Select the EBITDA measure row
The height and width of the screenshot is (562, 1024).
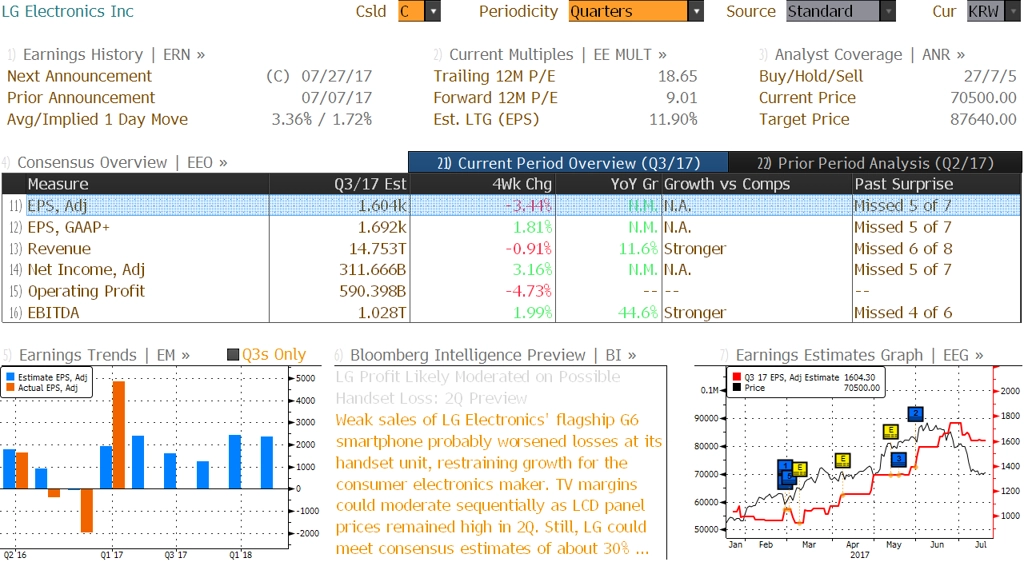511,313
